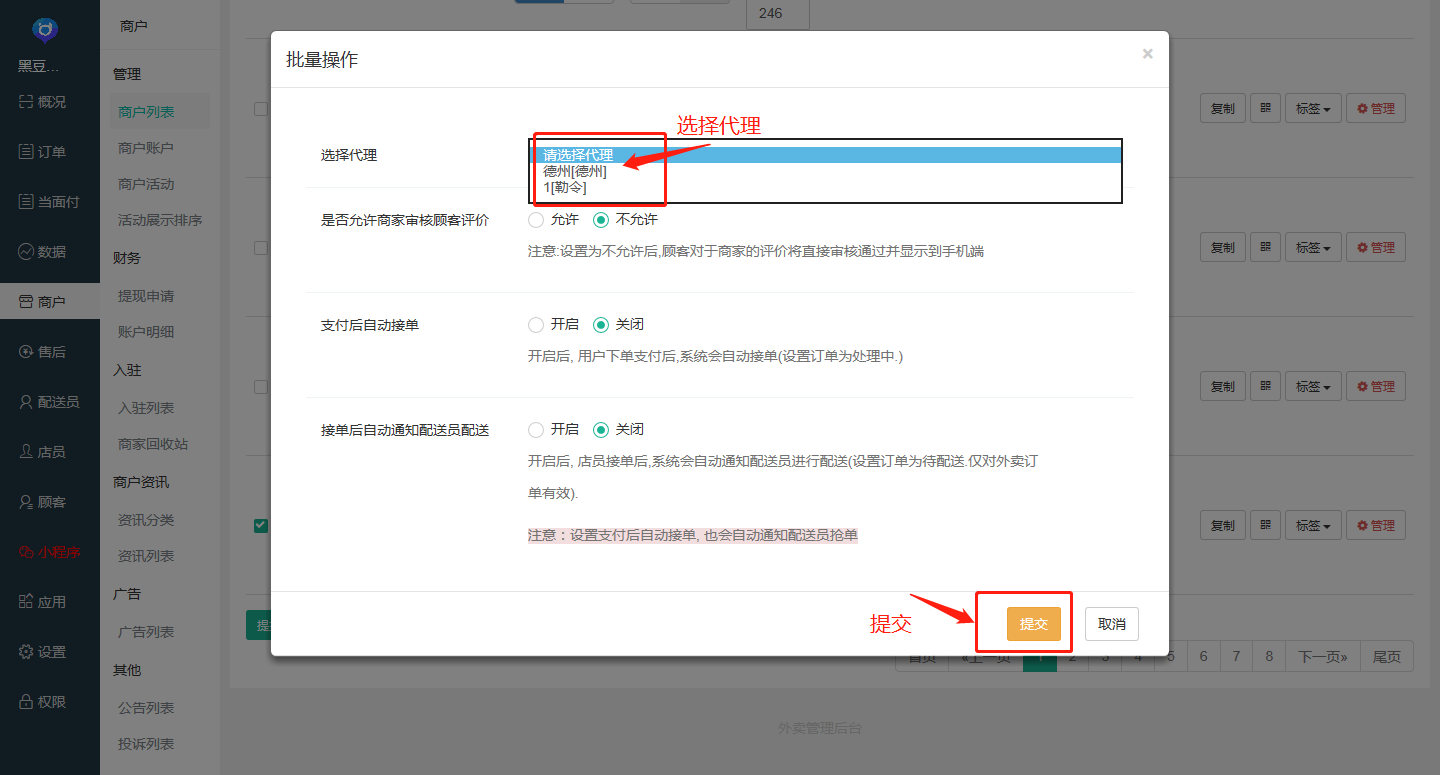Expand 标签 dropdown in topmost merchant row
This screenshot has height=775, width=1440.
click(1313, 108)
